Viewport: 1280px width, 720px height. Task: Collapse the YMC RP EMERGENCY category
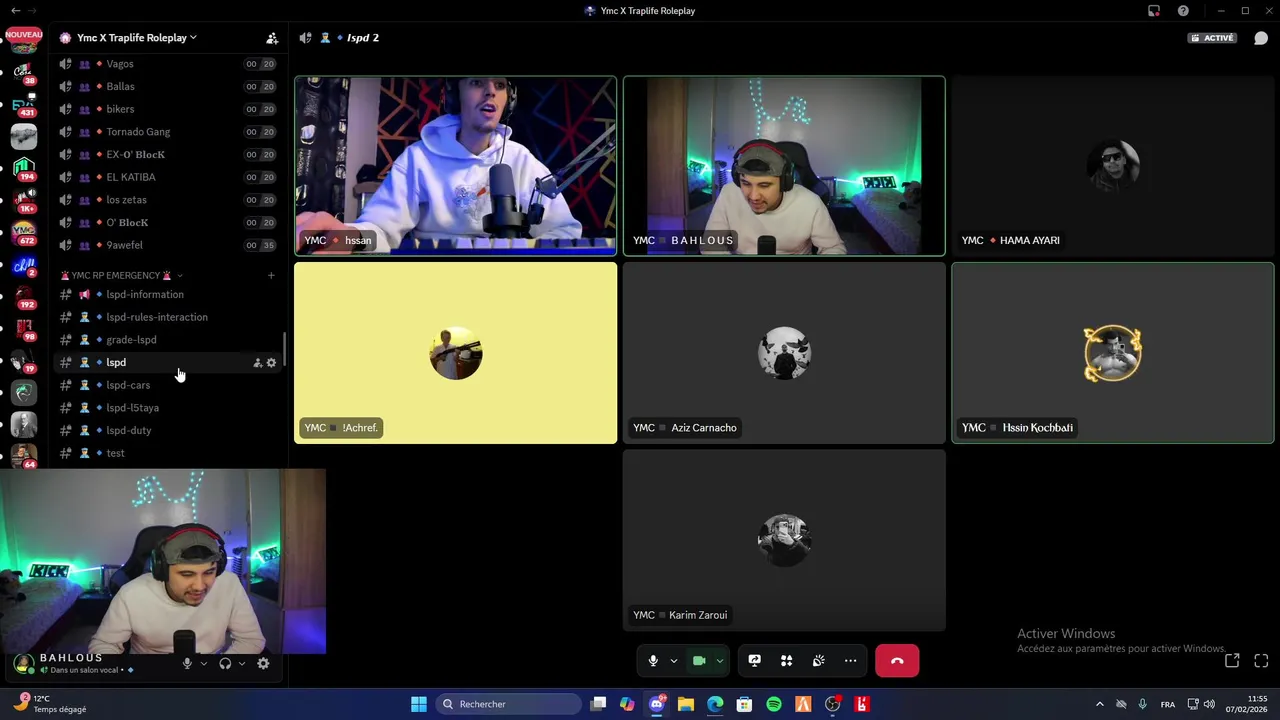[122, 275]
